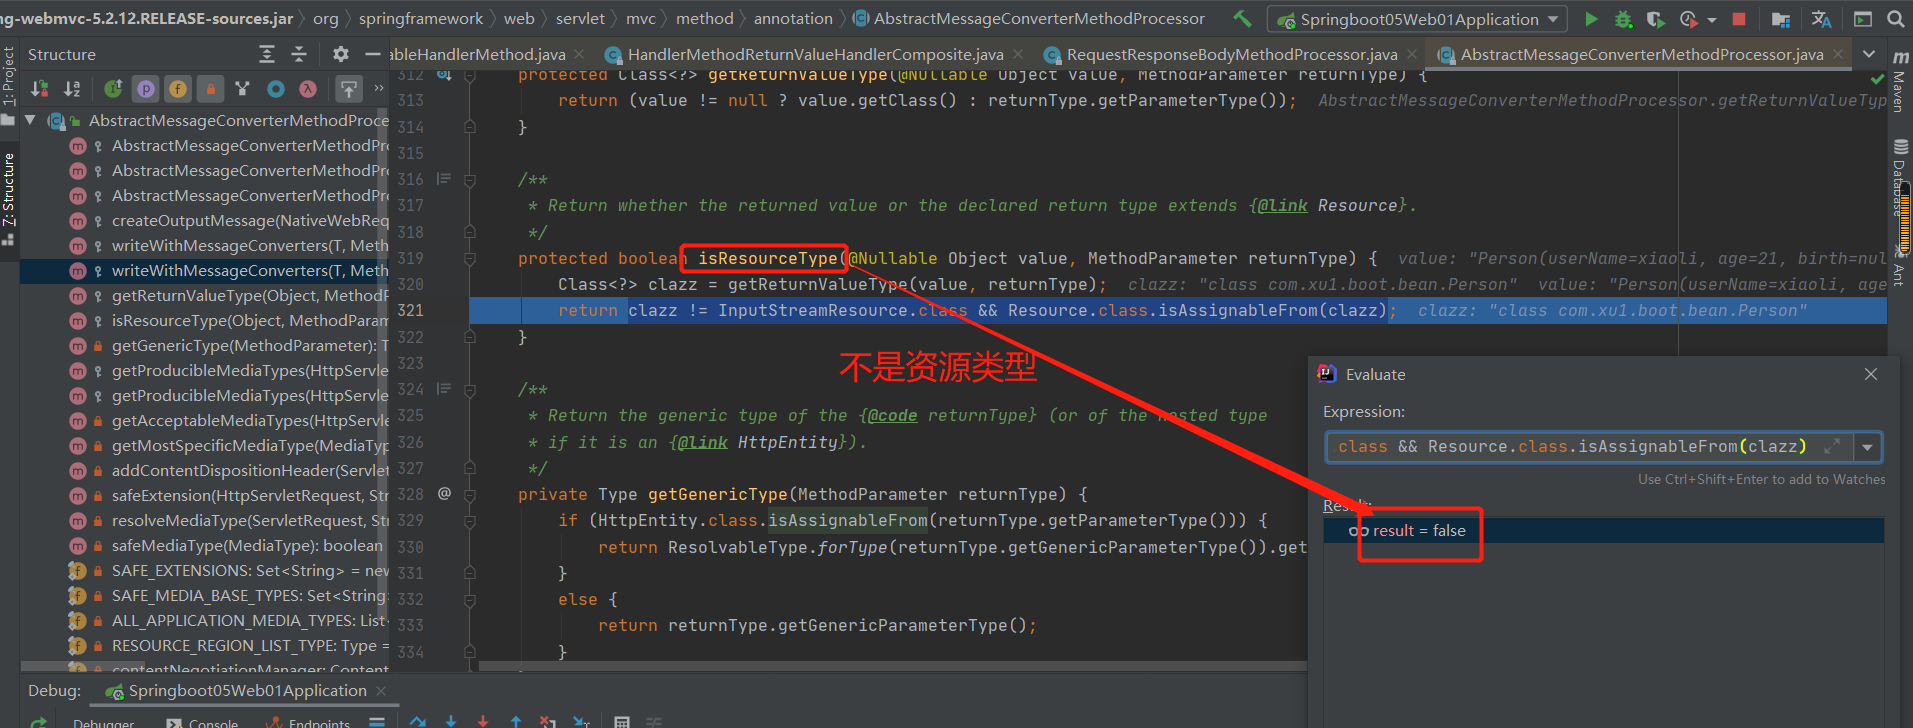Open the Springboot05Web01Application run configuration dropdown

1418,19
